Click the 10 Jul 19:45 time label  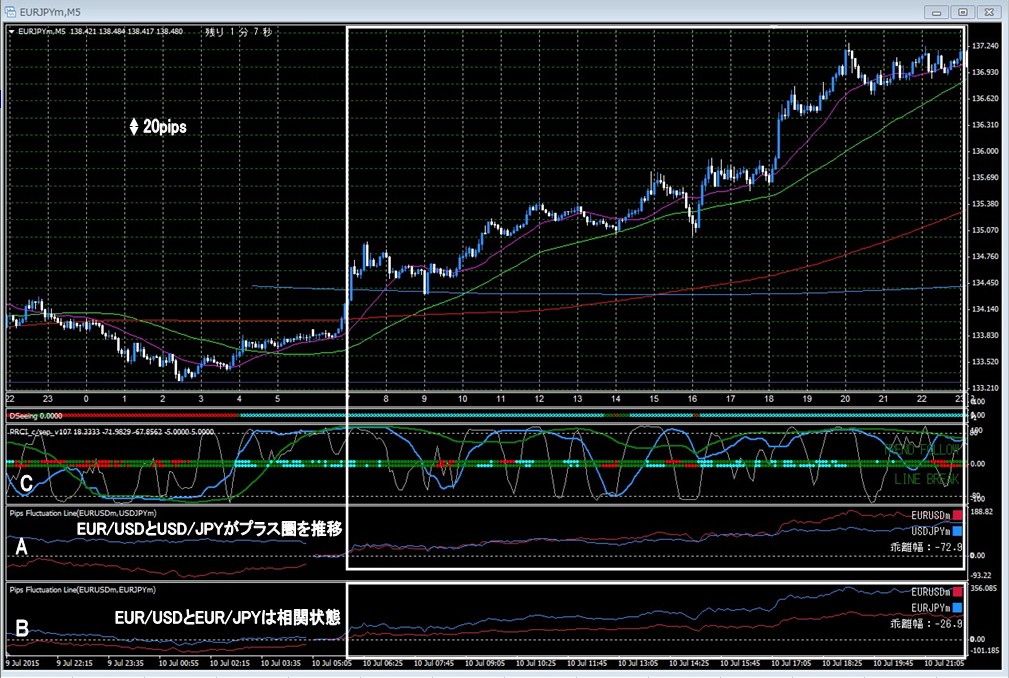point(893,663)
